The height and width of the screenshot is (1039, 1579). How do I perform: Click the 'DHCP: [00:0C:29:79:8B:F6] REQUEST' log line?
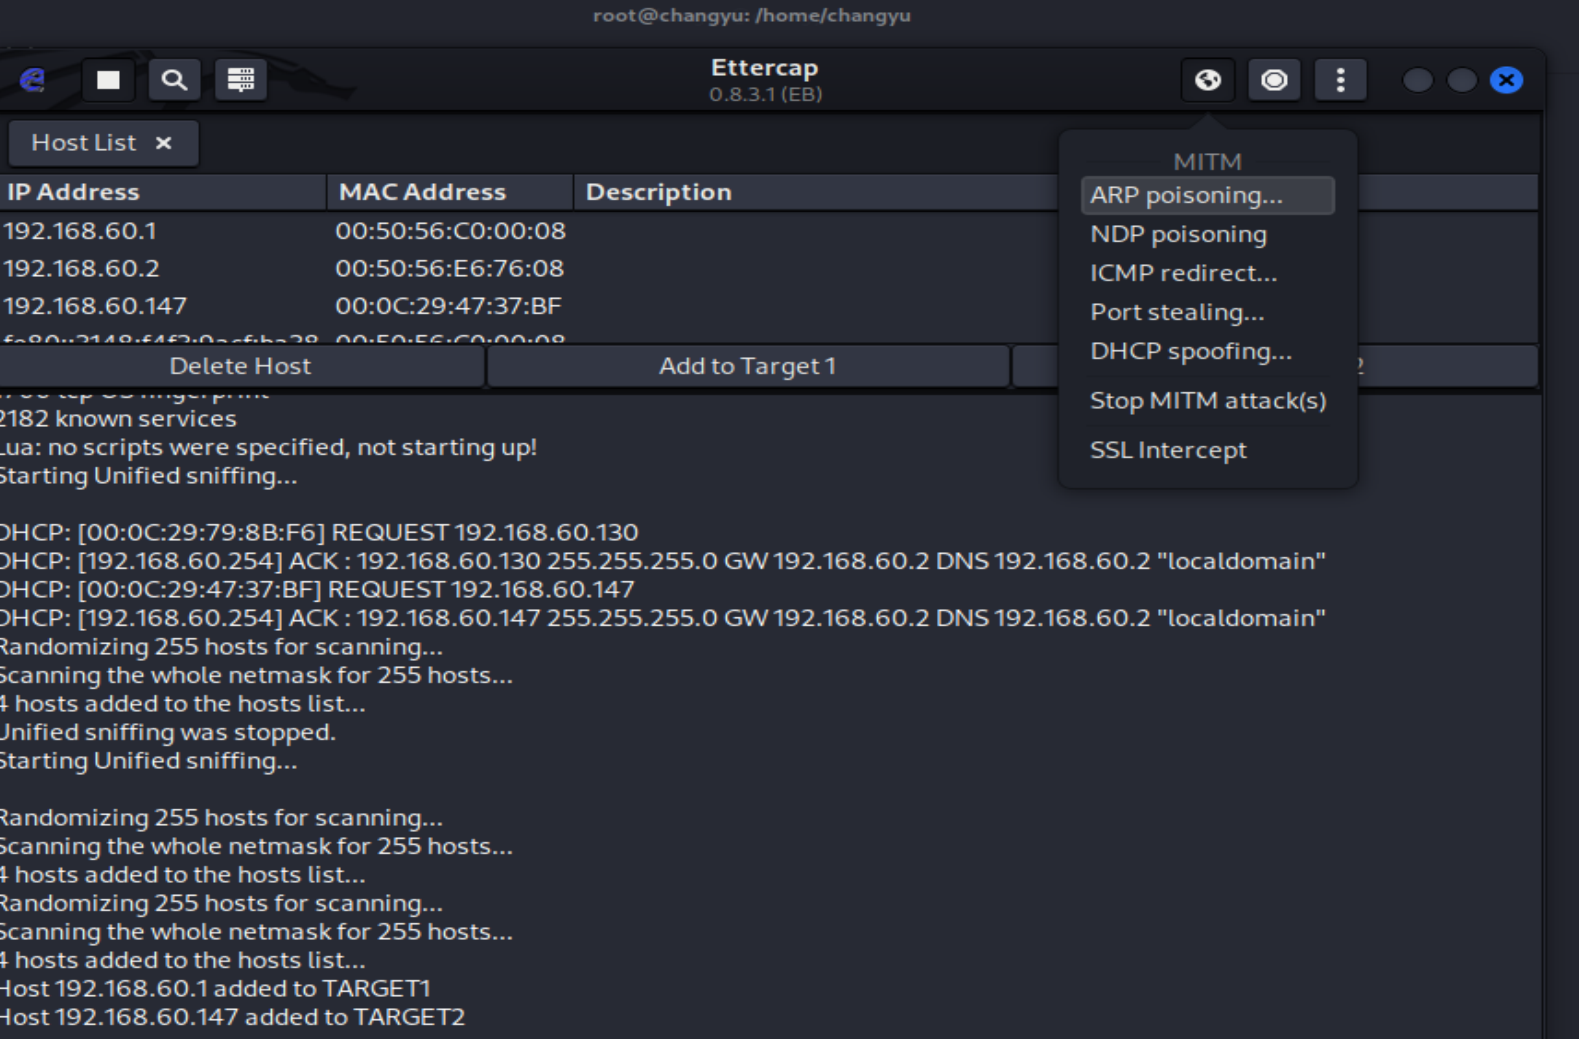(x=318, y=532)
